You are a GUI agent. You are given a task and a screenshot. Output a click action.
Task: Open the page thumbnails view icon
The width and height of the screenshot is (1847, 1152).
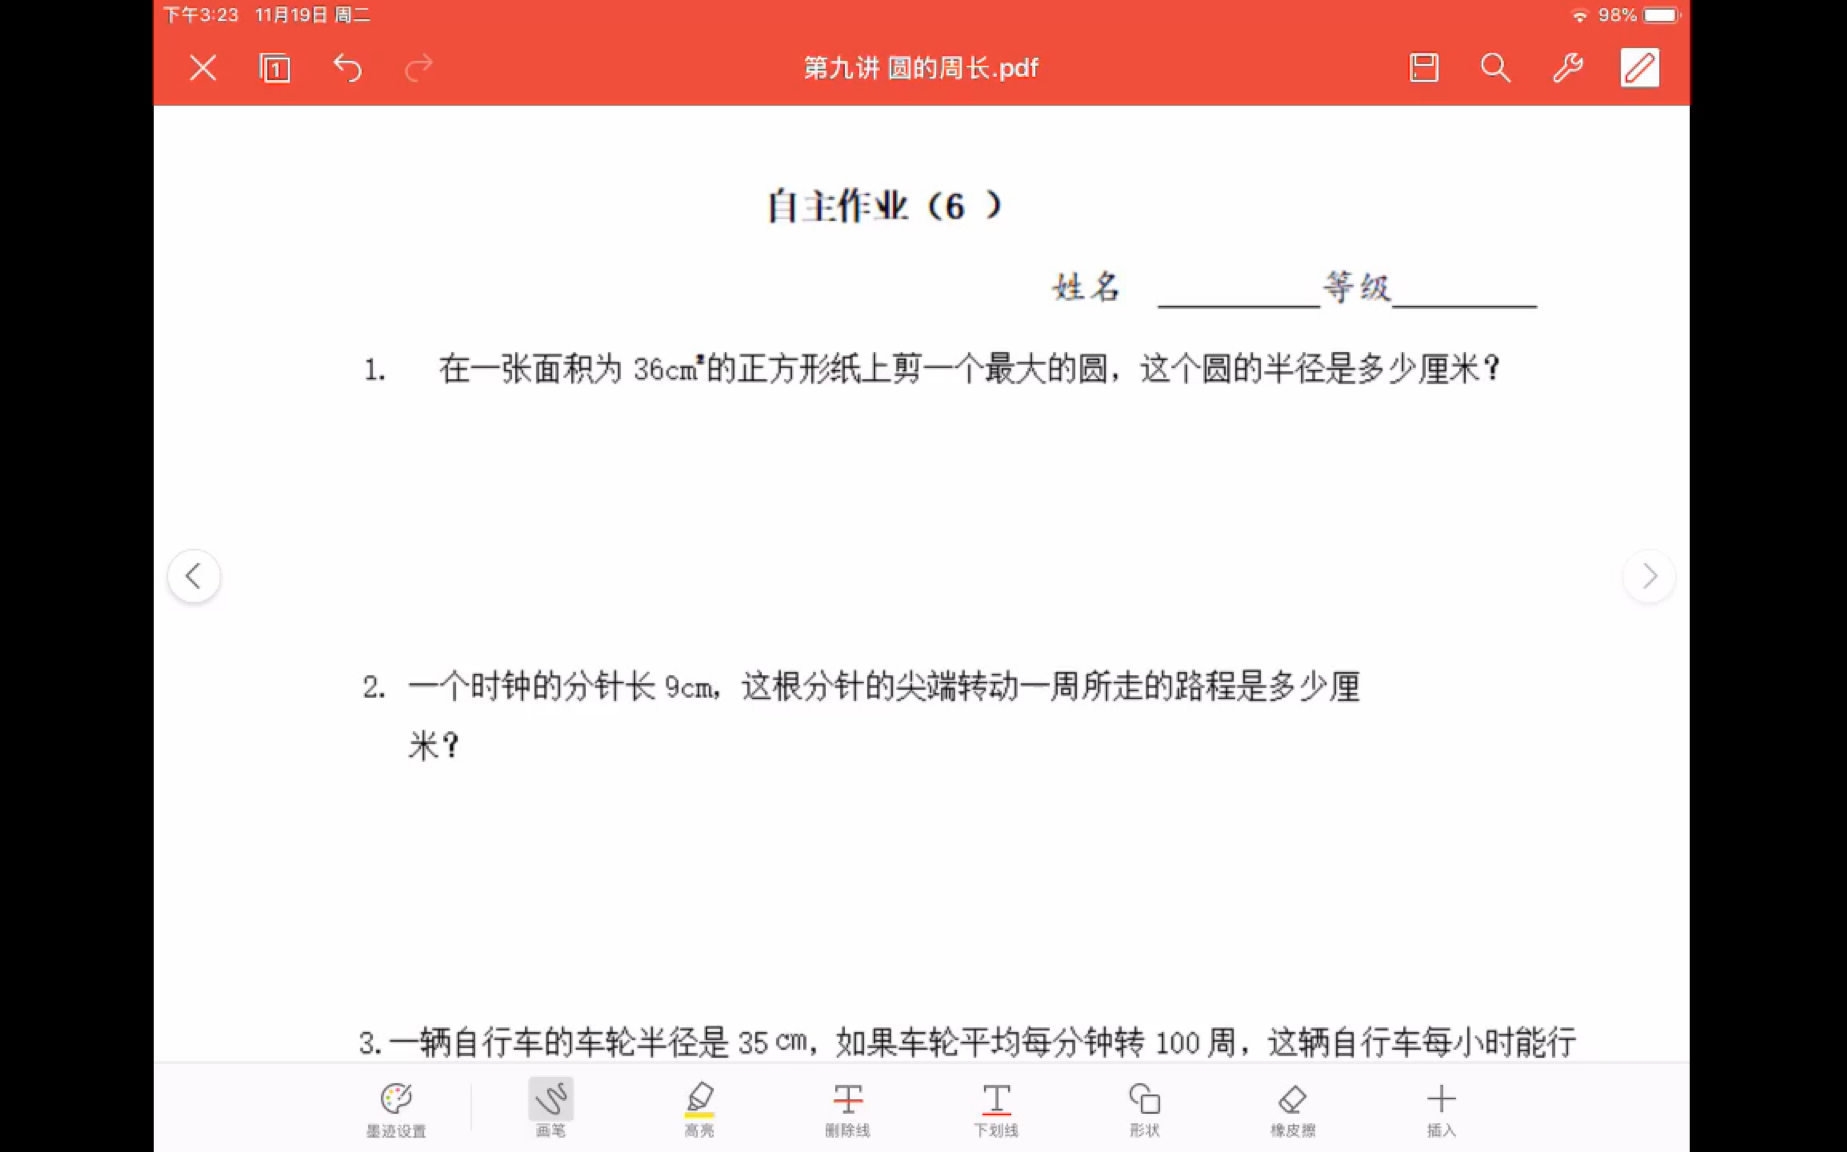pyautogui.click(x=274, y=68)
